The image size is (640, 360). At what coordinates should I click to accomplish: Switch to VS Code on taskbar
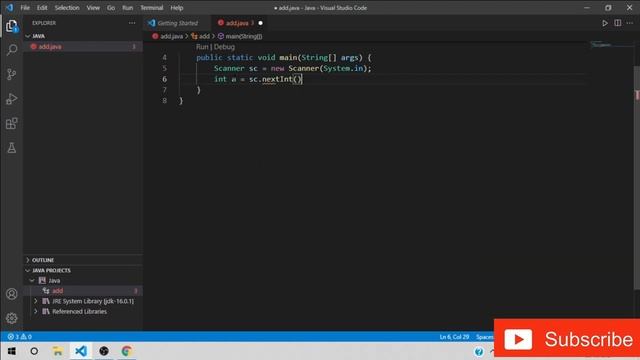(81, 351)
